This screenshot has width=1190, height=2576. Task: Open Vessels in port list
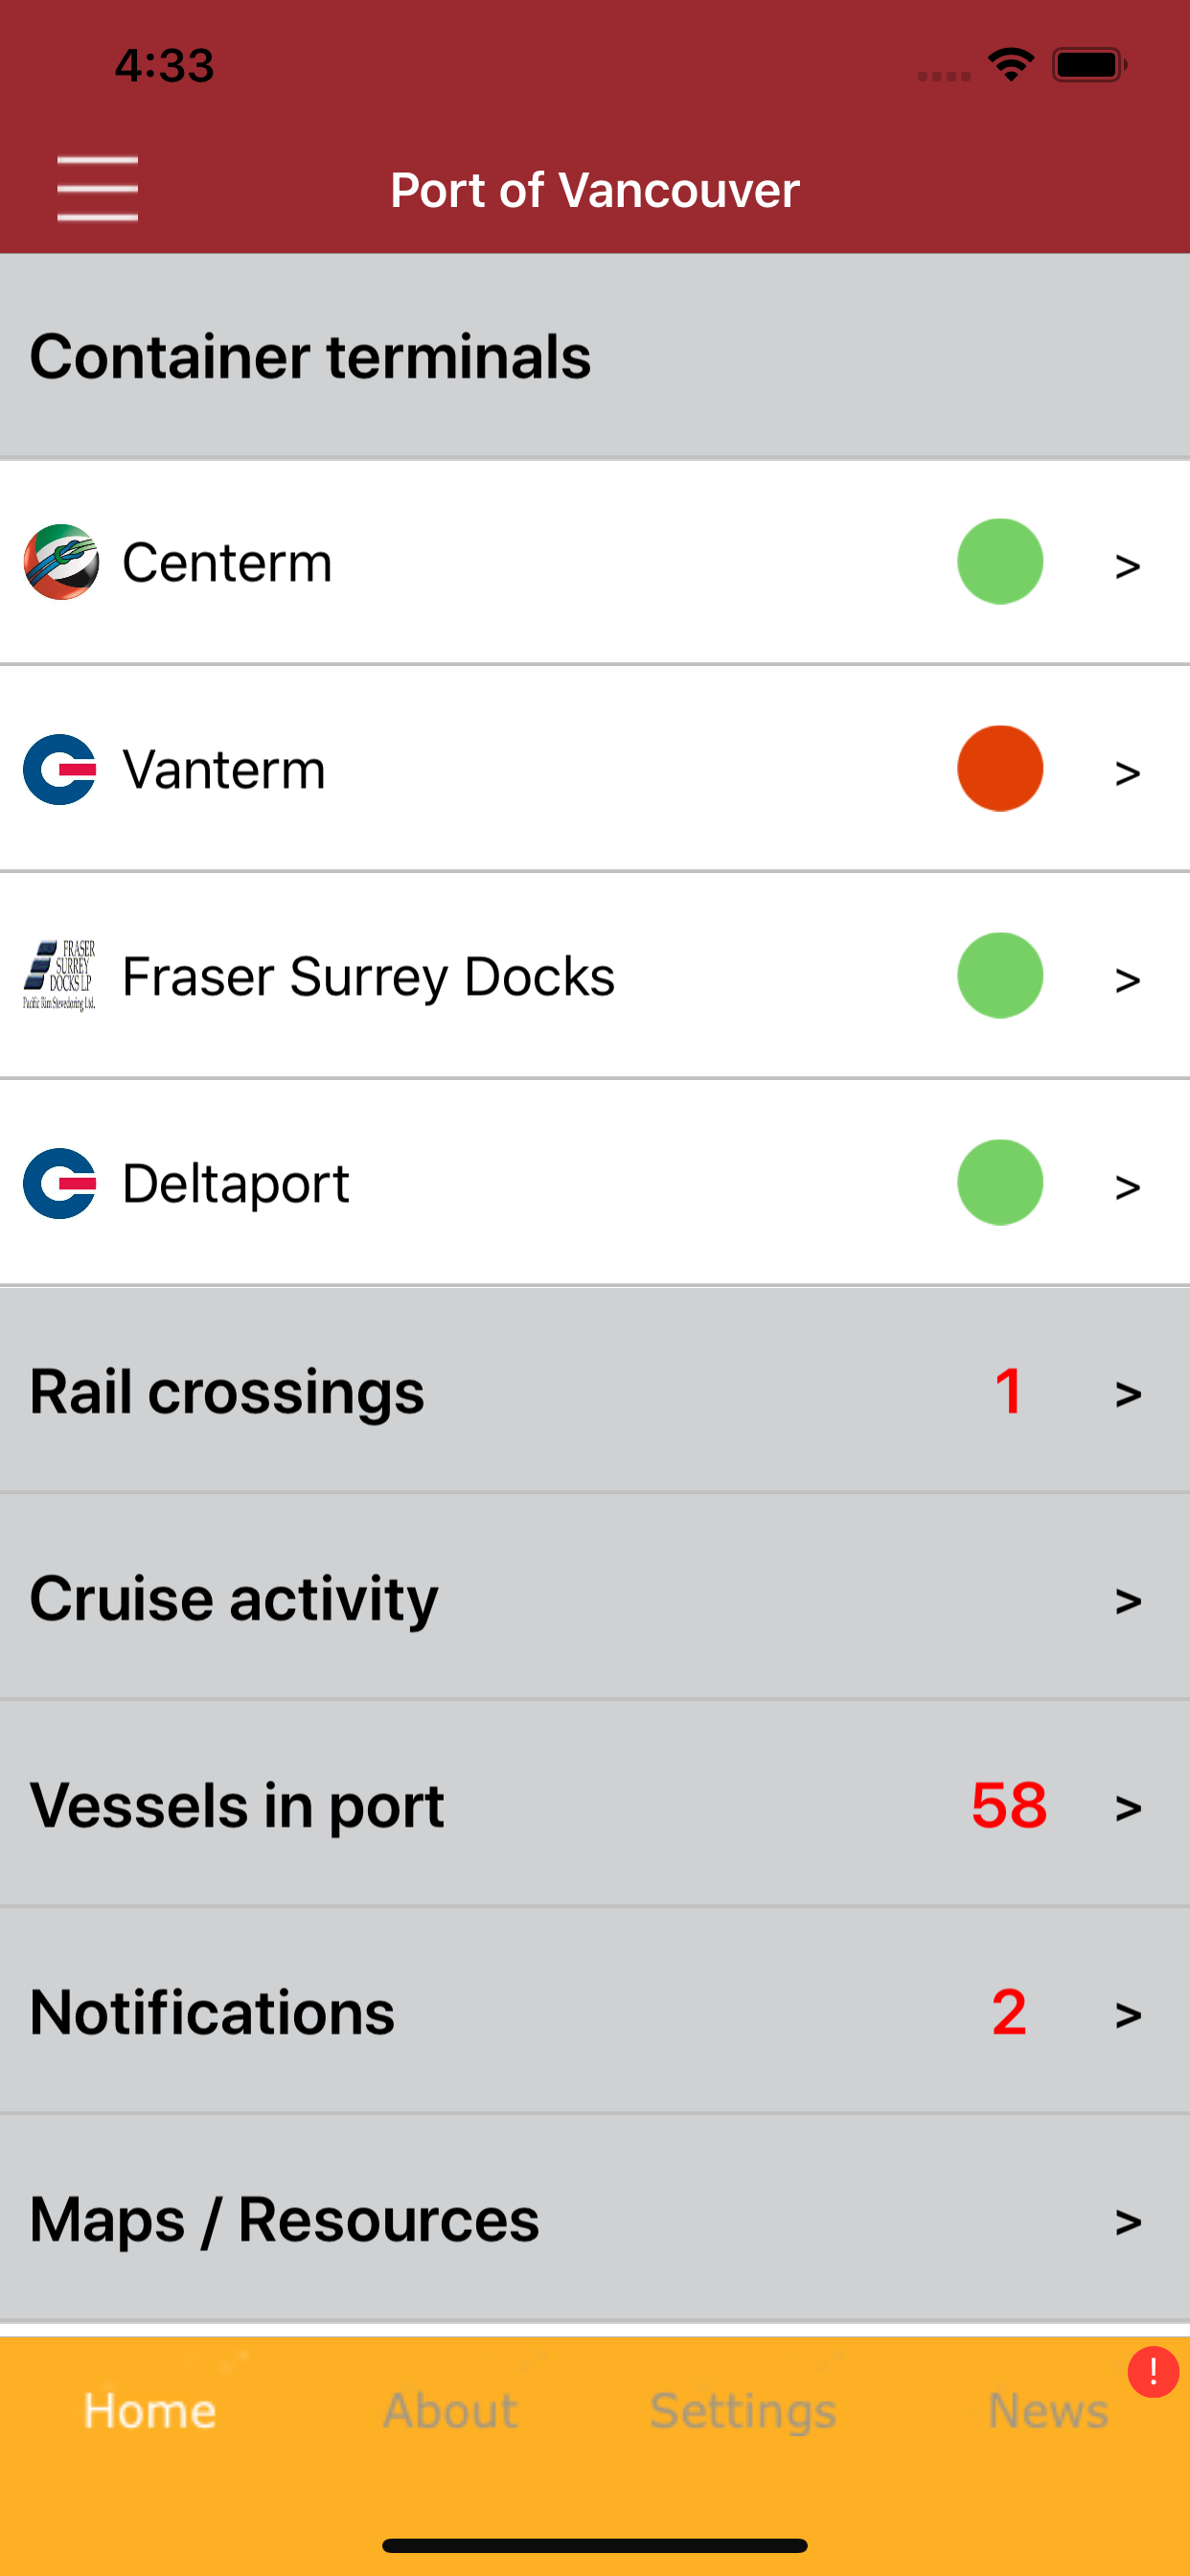click(595, 1805)
